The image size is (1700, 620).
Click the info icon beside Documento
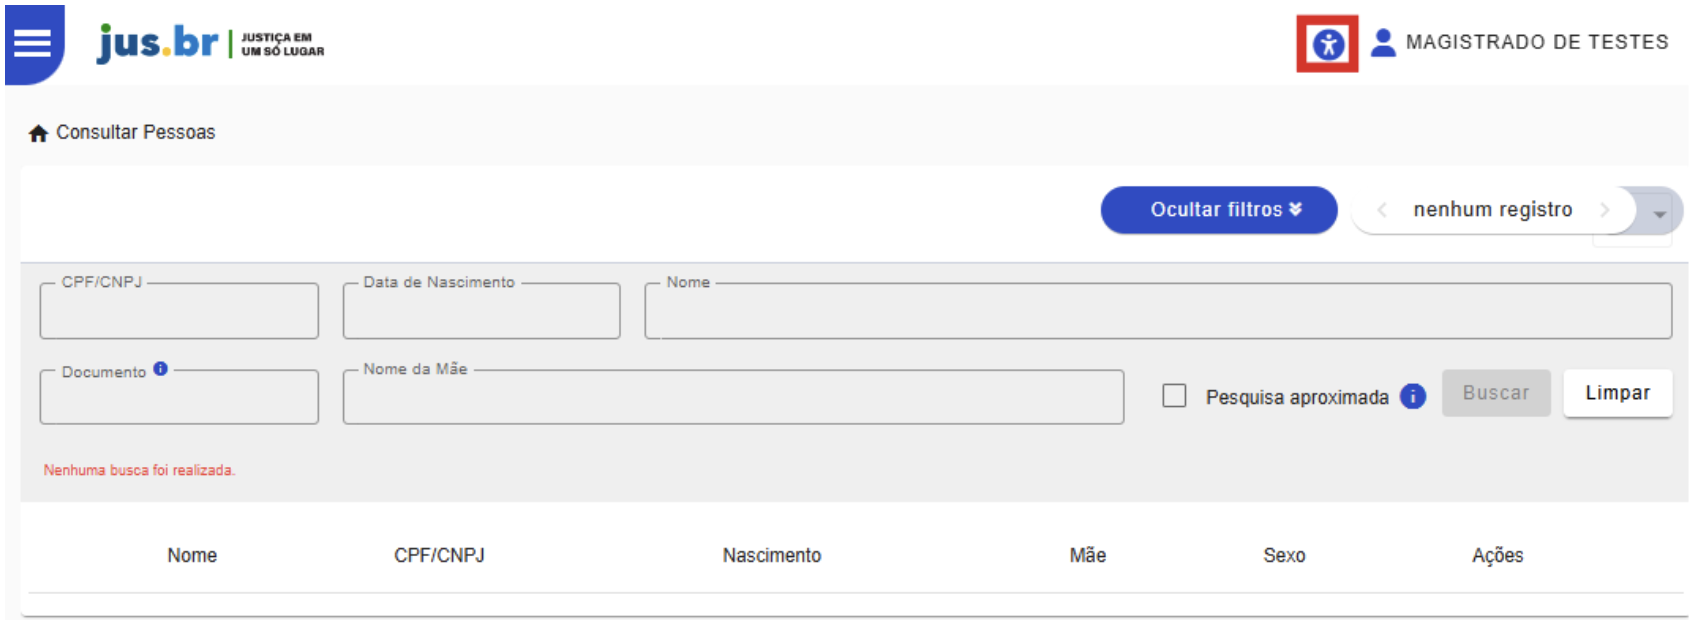click(x=161, y=369)
